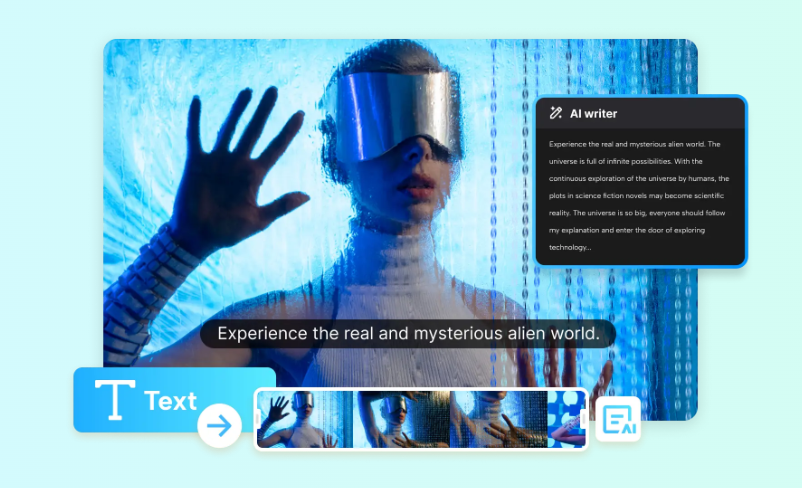Click the AI writer generated paragraph text

click(639, 196)
